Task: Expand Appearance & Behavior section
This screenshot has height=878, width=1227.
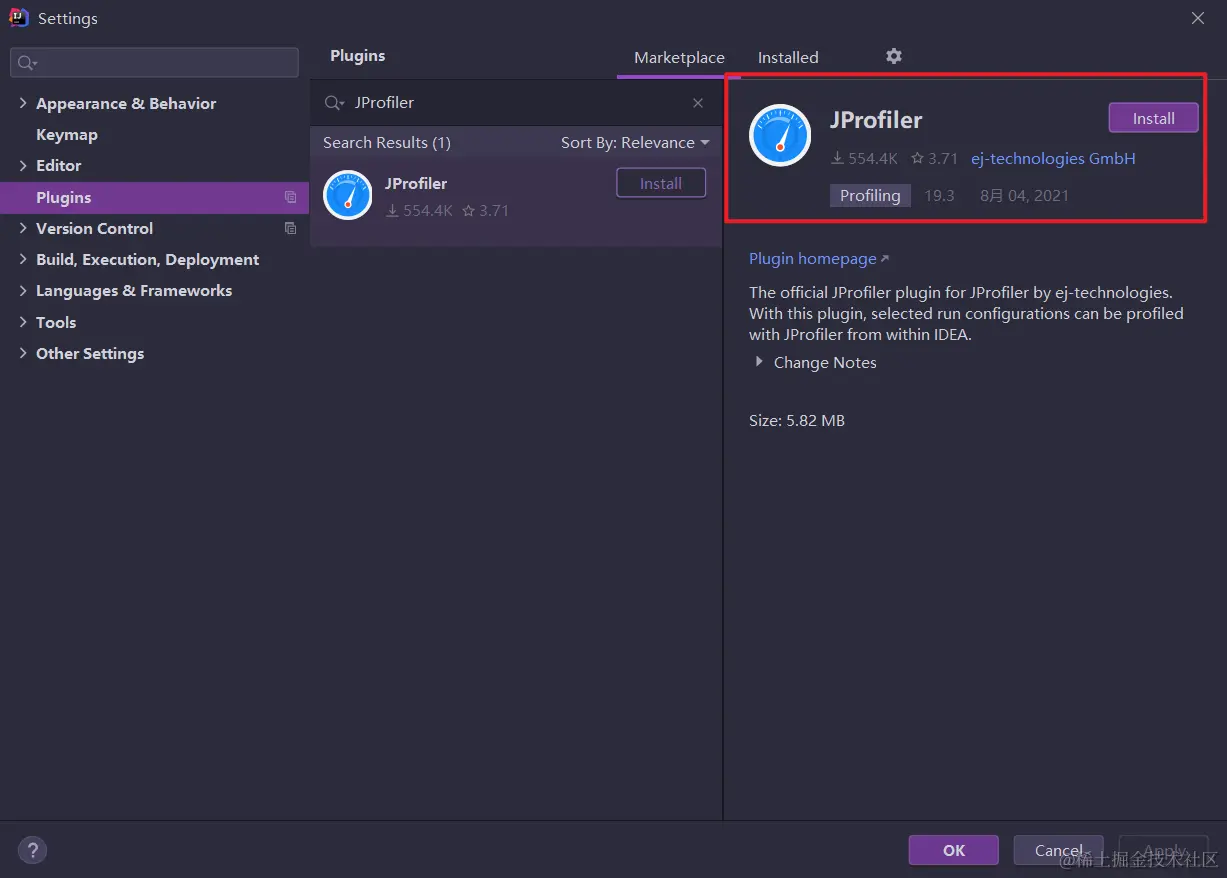Action: tap(23, 103)
